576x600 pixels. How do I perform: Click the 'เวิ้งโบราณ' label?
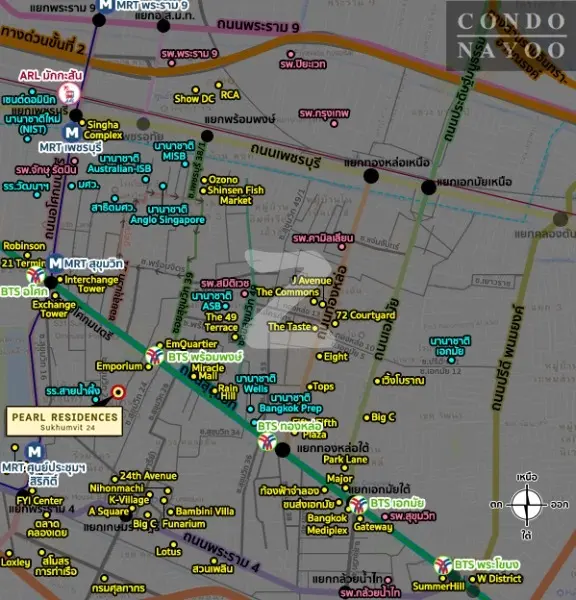click(403, 381)
